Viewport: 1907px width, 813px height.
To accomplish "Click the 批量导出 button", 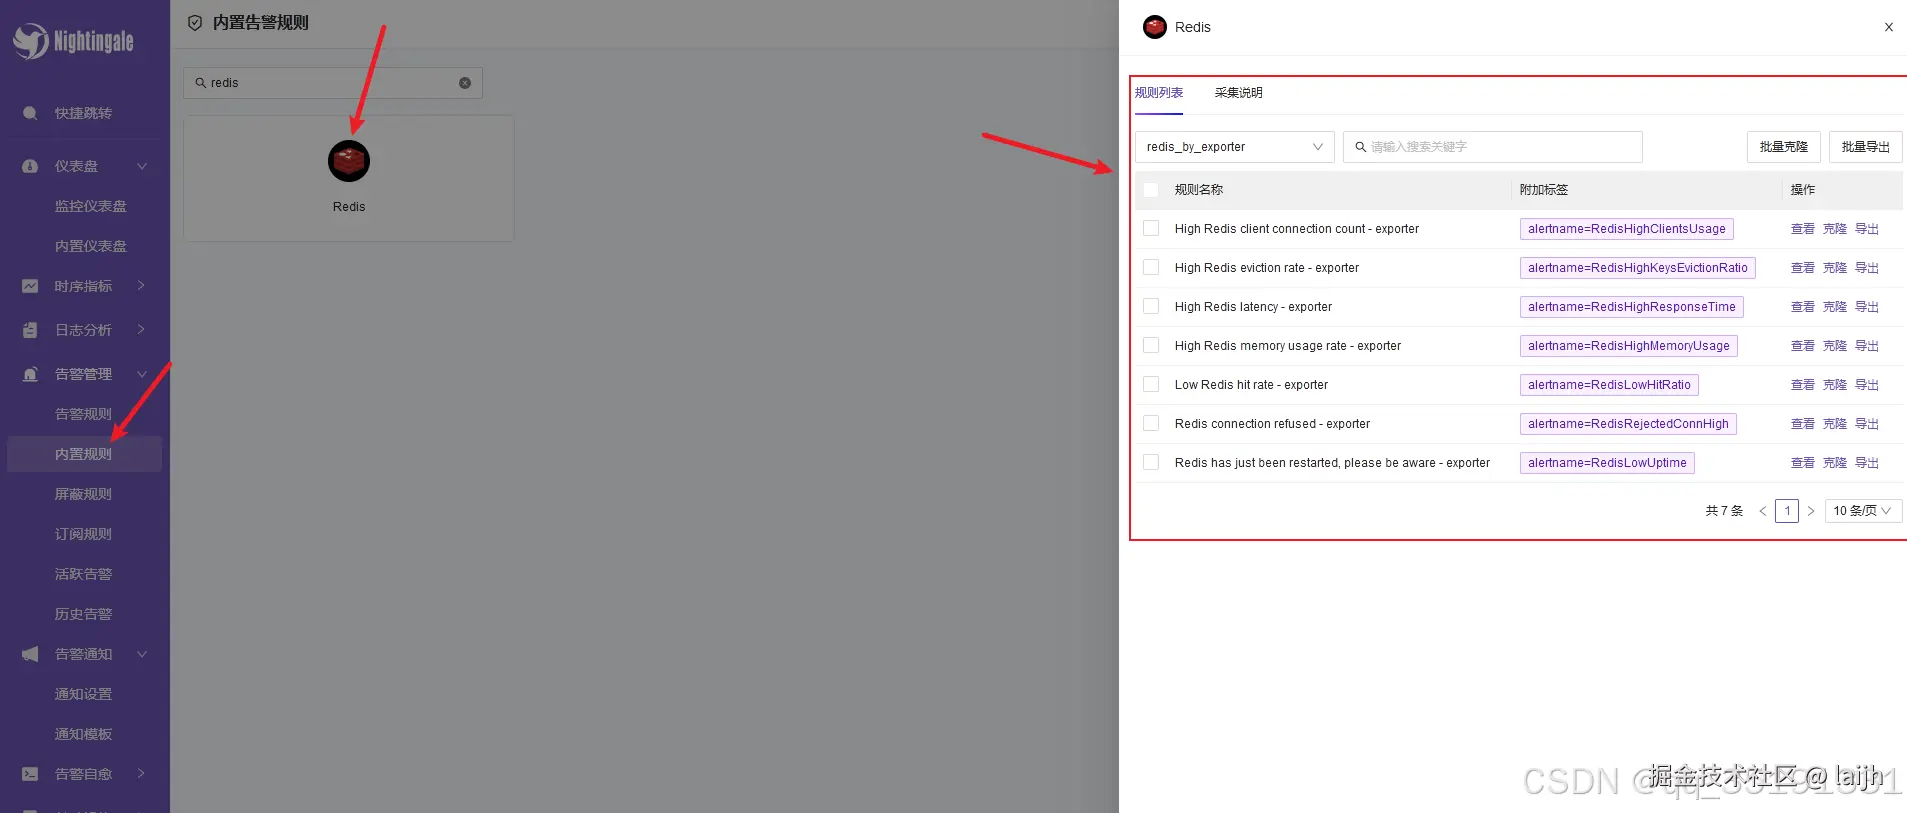I will click(x=1866, y=147).
